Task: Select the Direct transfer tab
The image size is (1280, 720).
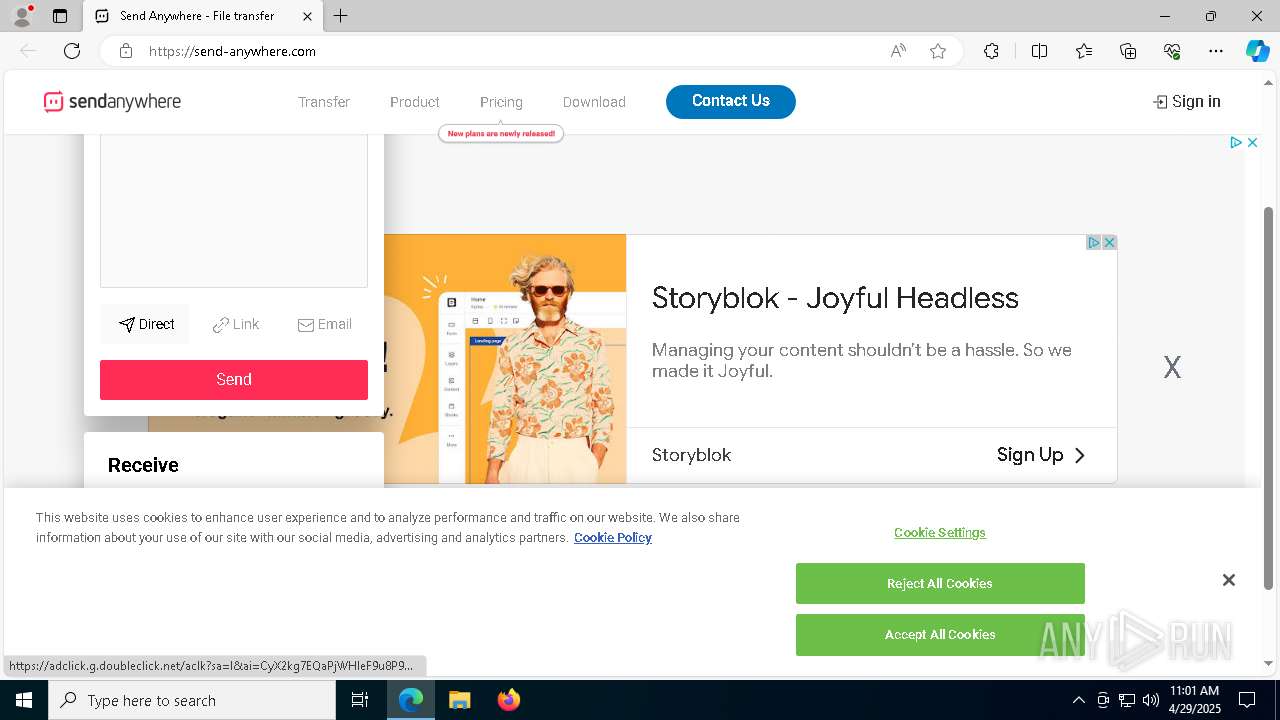Action: click(146, 324)
